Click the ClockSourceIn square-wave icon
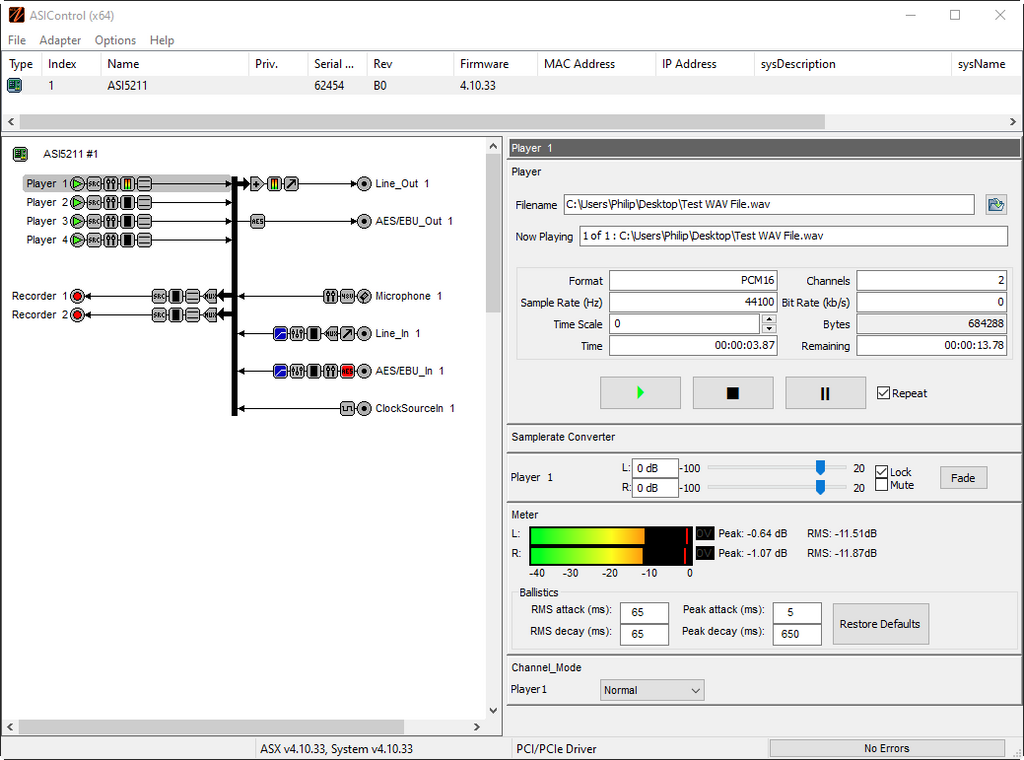Screen dimensions: 1024x760 347,408
